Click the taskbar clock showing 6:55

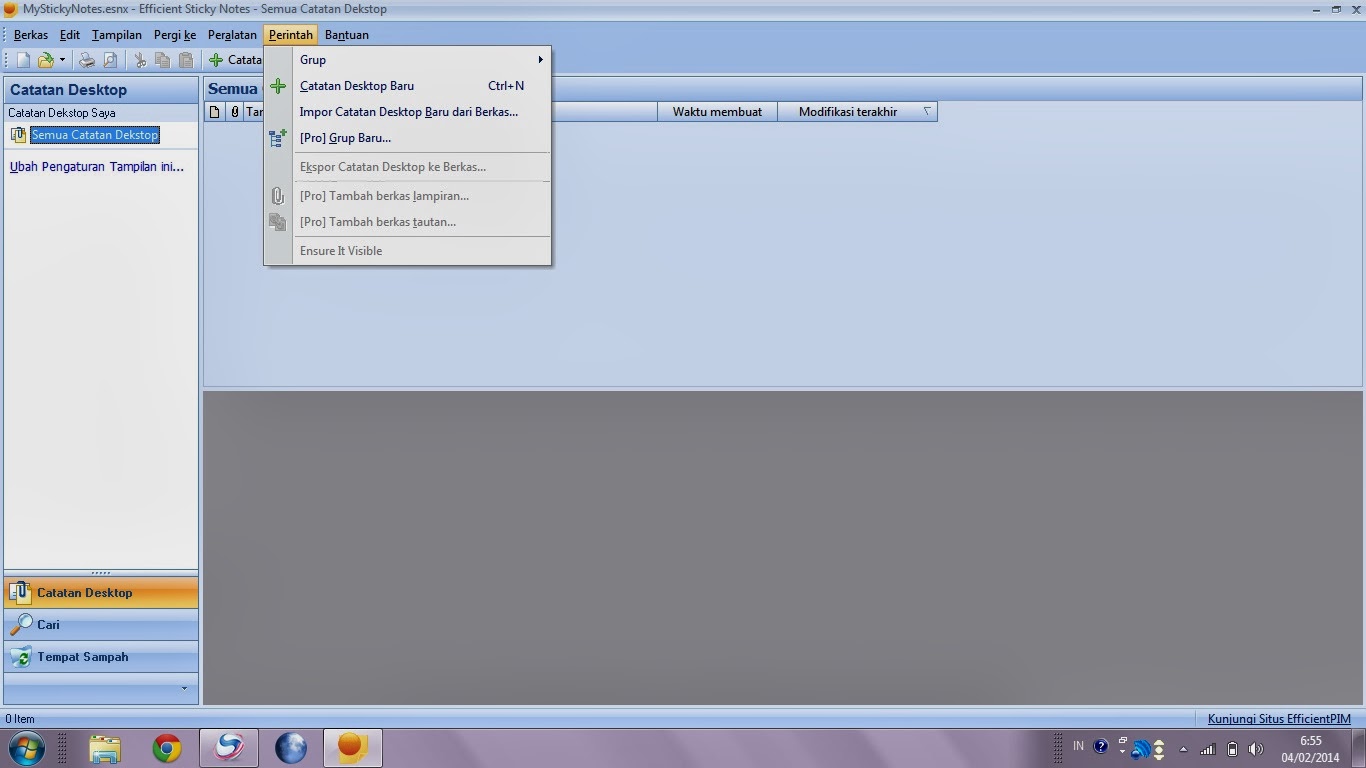tap(1310, 748)
